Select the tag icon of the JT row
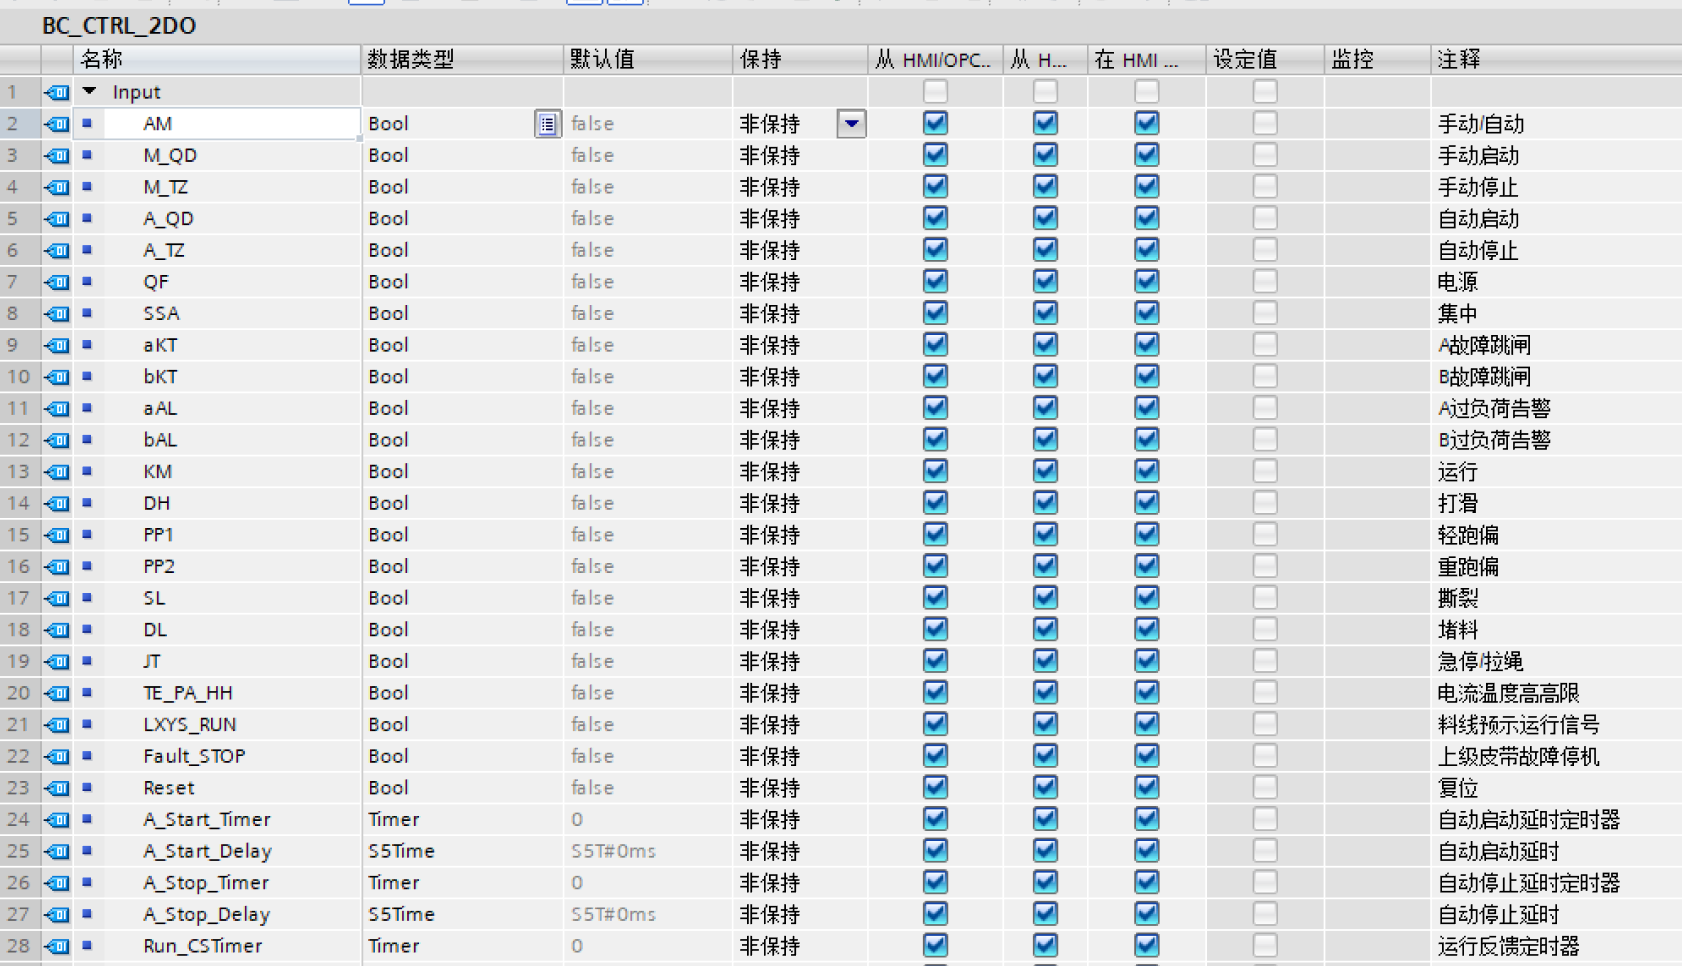Image resolution: width=1682 pixels, height=966 pixels. (57, 662)
